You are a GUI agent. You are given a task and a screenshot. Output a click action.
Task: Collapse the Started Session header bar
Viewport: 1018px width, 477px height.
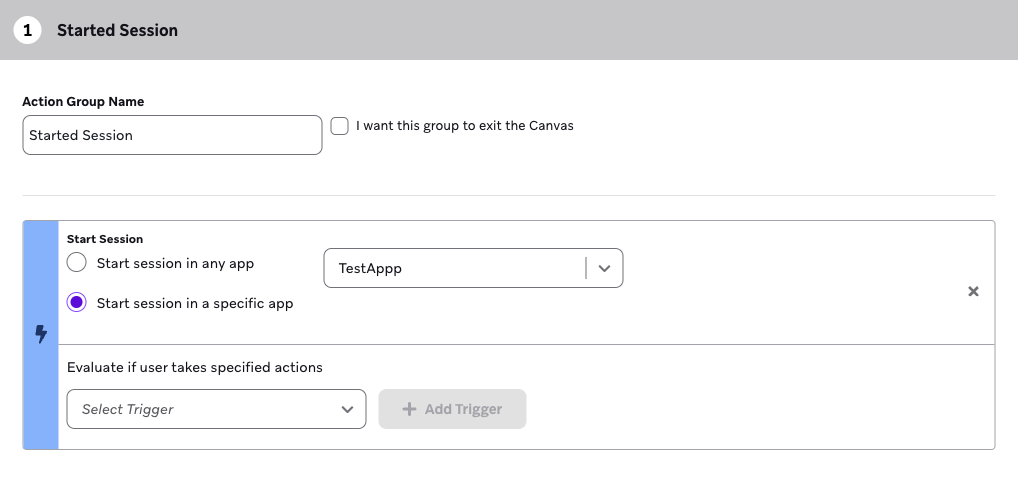click(x=509, y=30)
